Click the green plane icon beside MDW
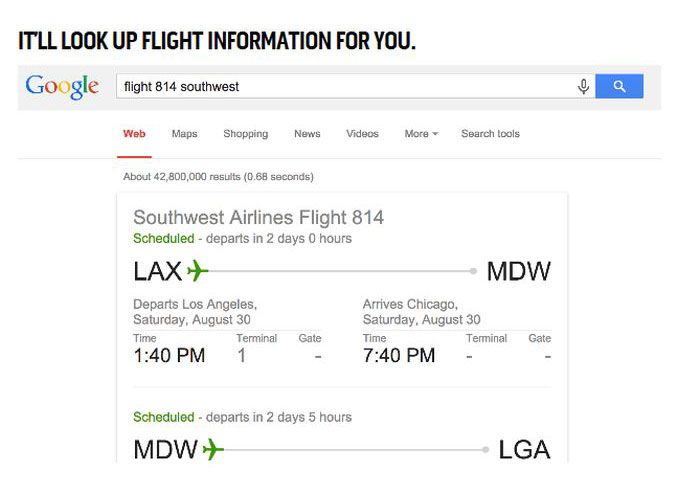Viewport: 700px width, 499px height. pos(213,449)
